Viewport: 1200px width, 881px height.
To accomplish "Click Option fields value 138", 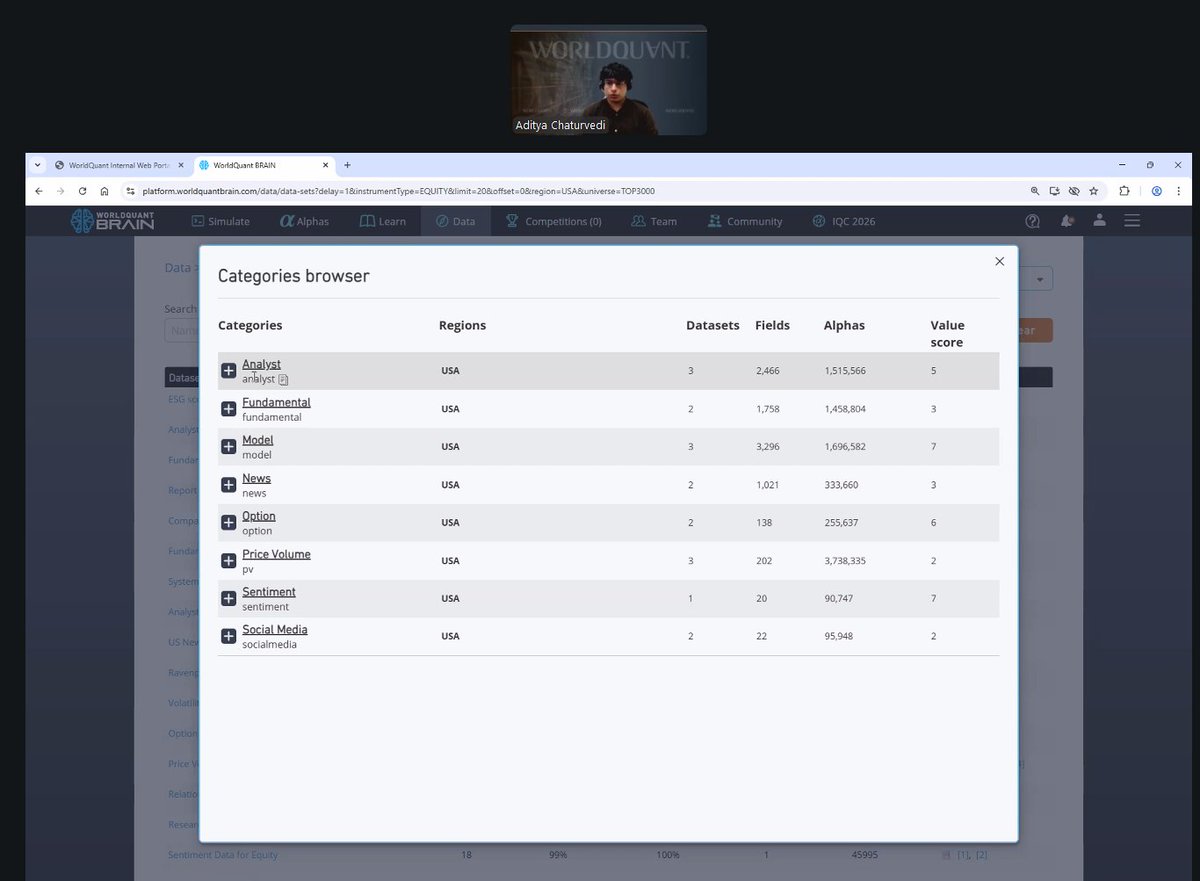I will (764, 522).
